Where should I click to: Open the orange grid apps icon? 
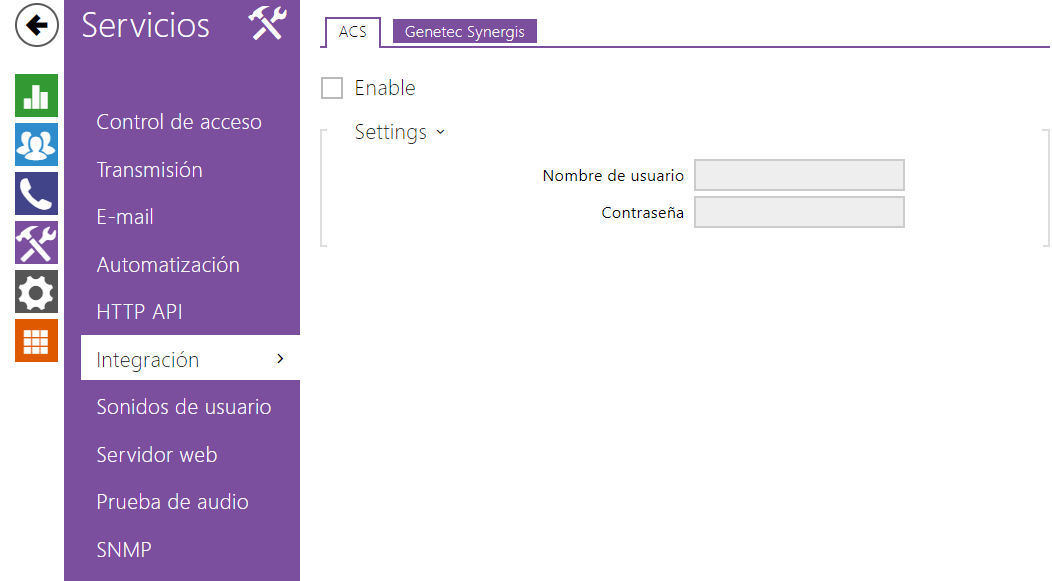point(36,341)
